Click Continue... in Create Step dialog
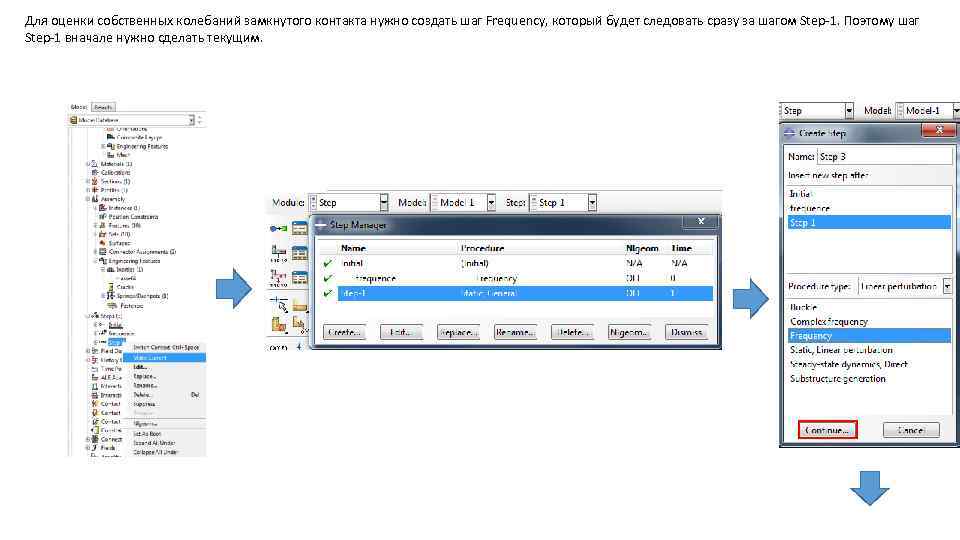This screenshot has height=540, width=960. click(x=827, y=430)
